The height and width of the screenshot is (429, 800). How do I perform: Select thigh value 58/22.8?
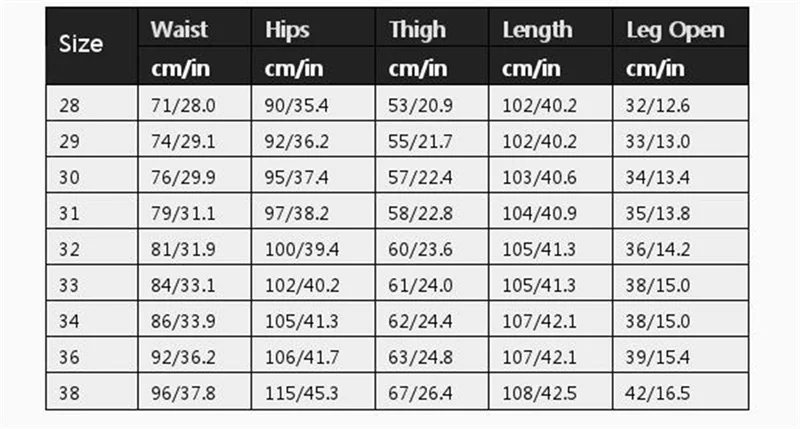(420, 213)
